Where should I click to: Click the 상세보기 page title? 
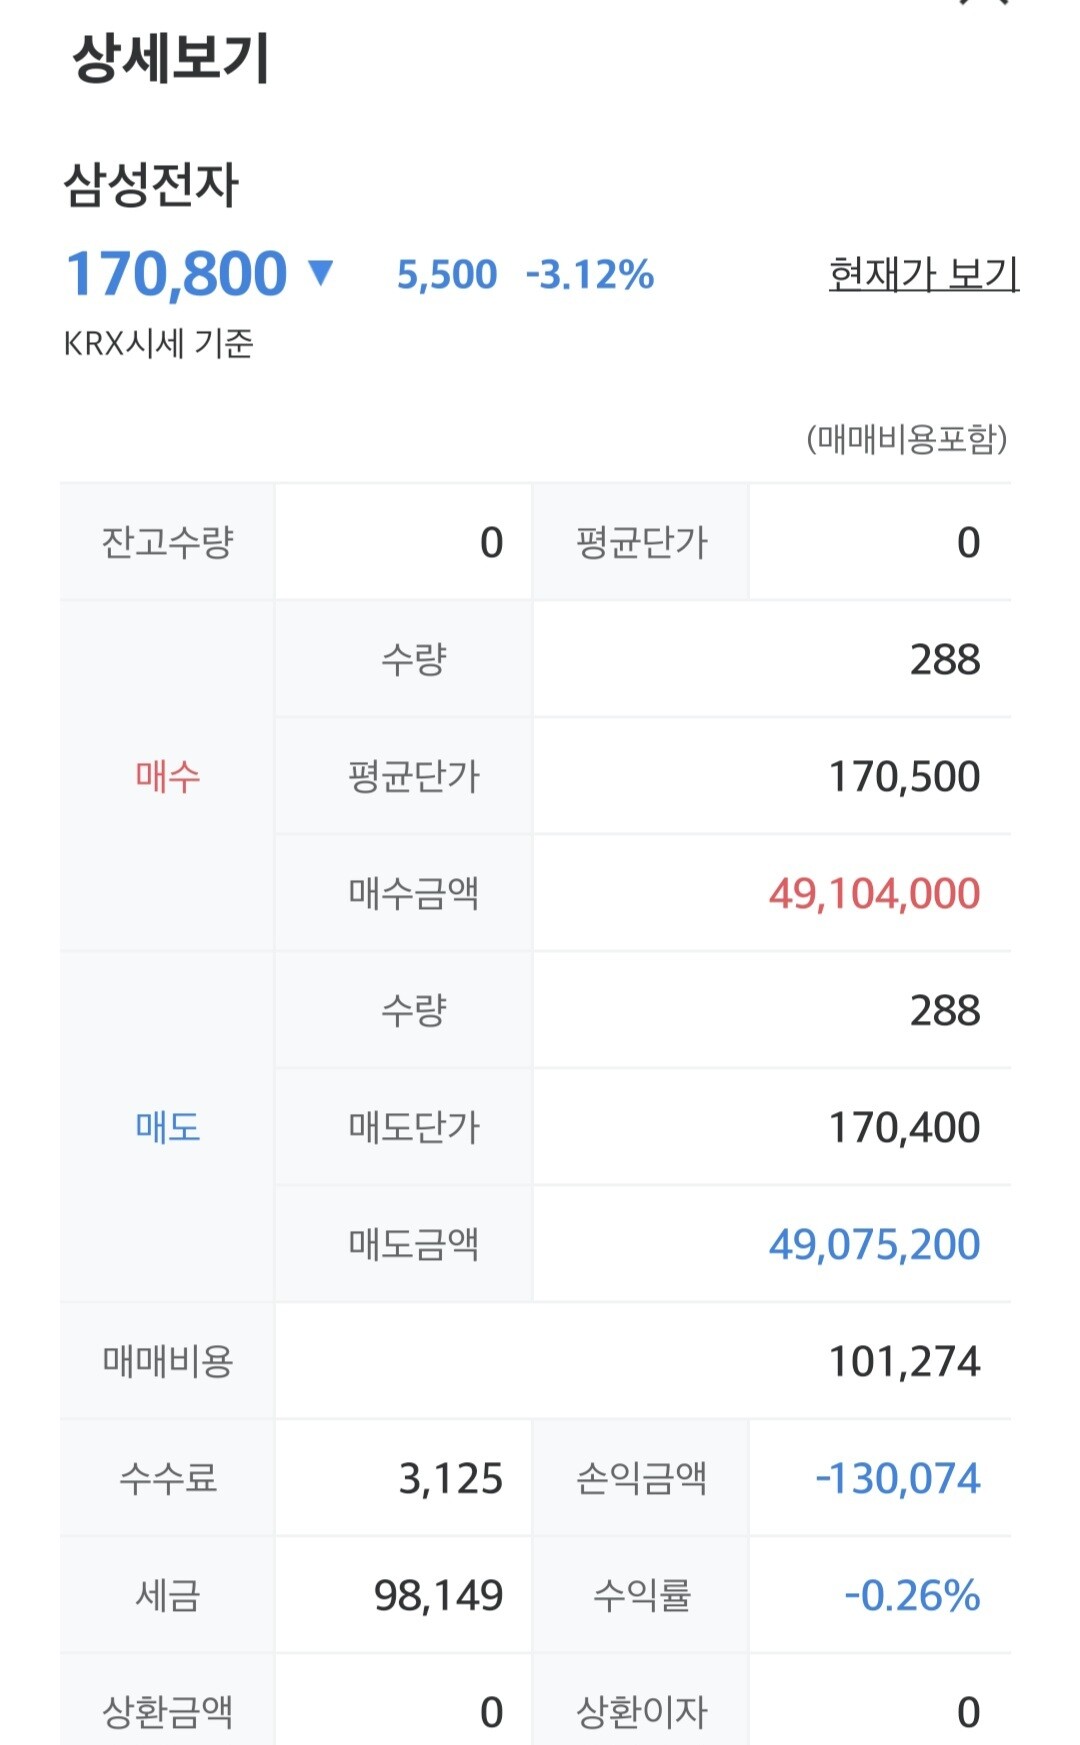pos(171,58)
